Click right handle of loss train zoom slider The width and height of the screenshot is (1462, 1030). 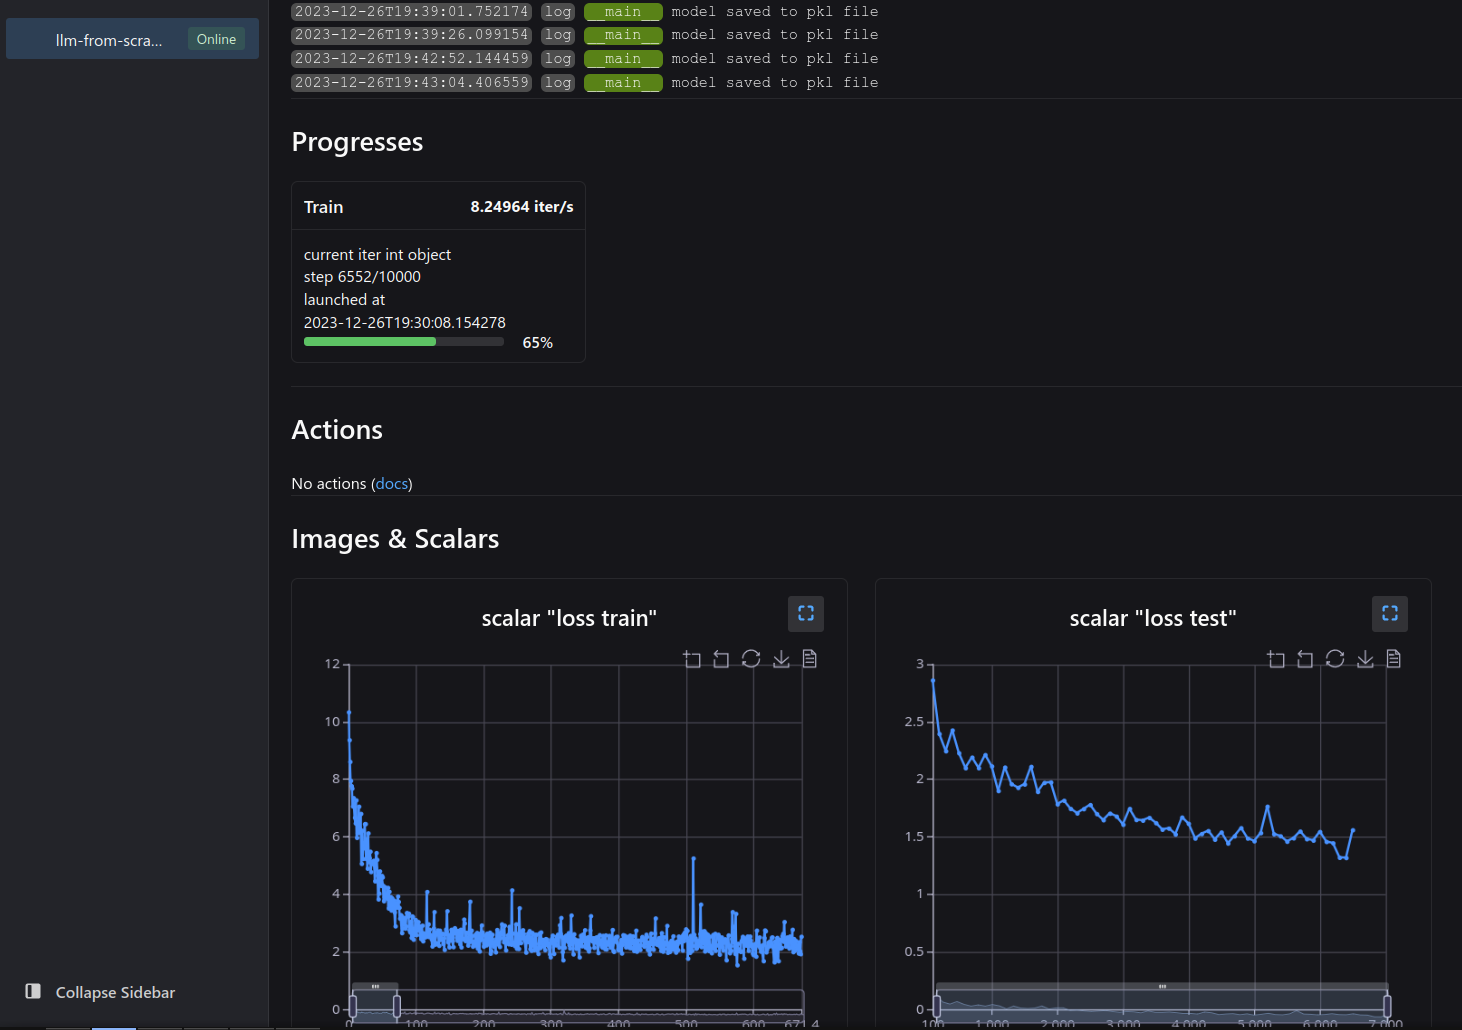(397, 1005)
